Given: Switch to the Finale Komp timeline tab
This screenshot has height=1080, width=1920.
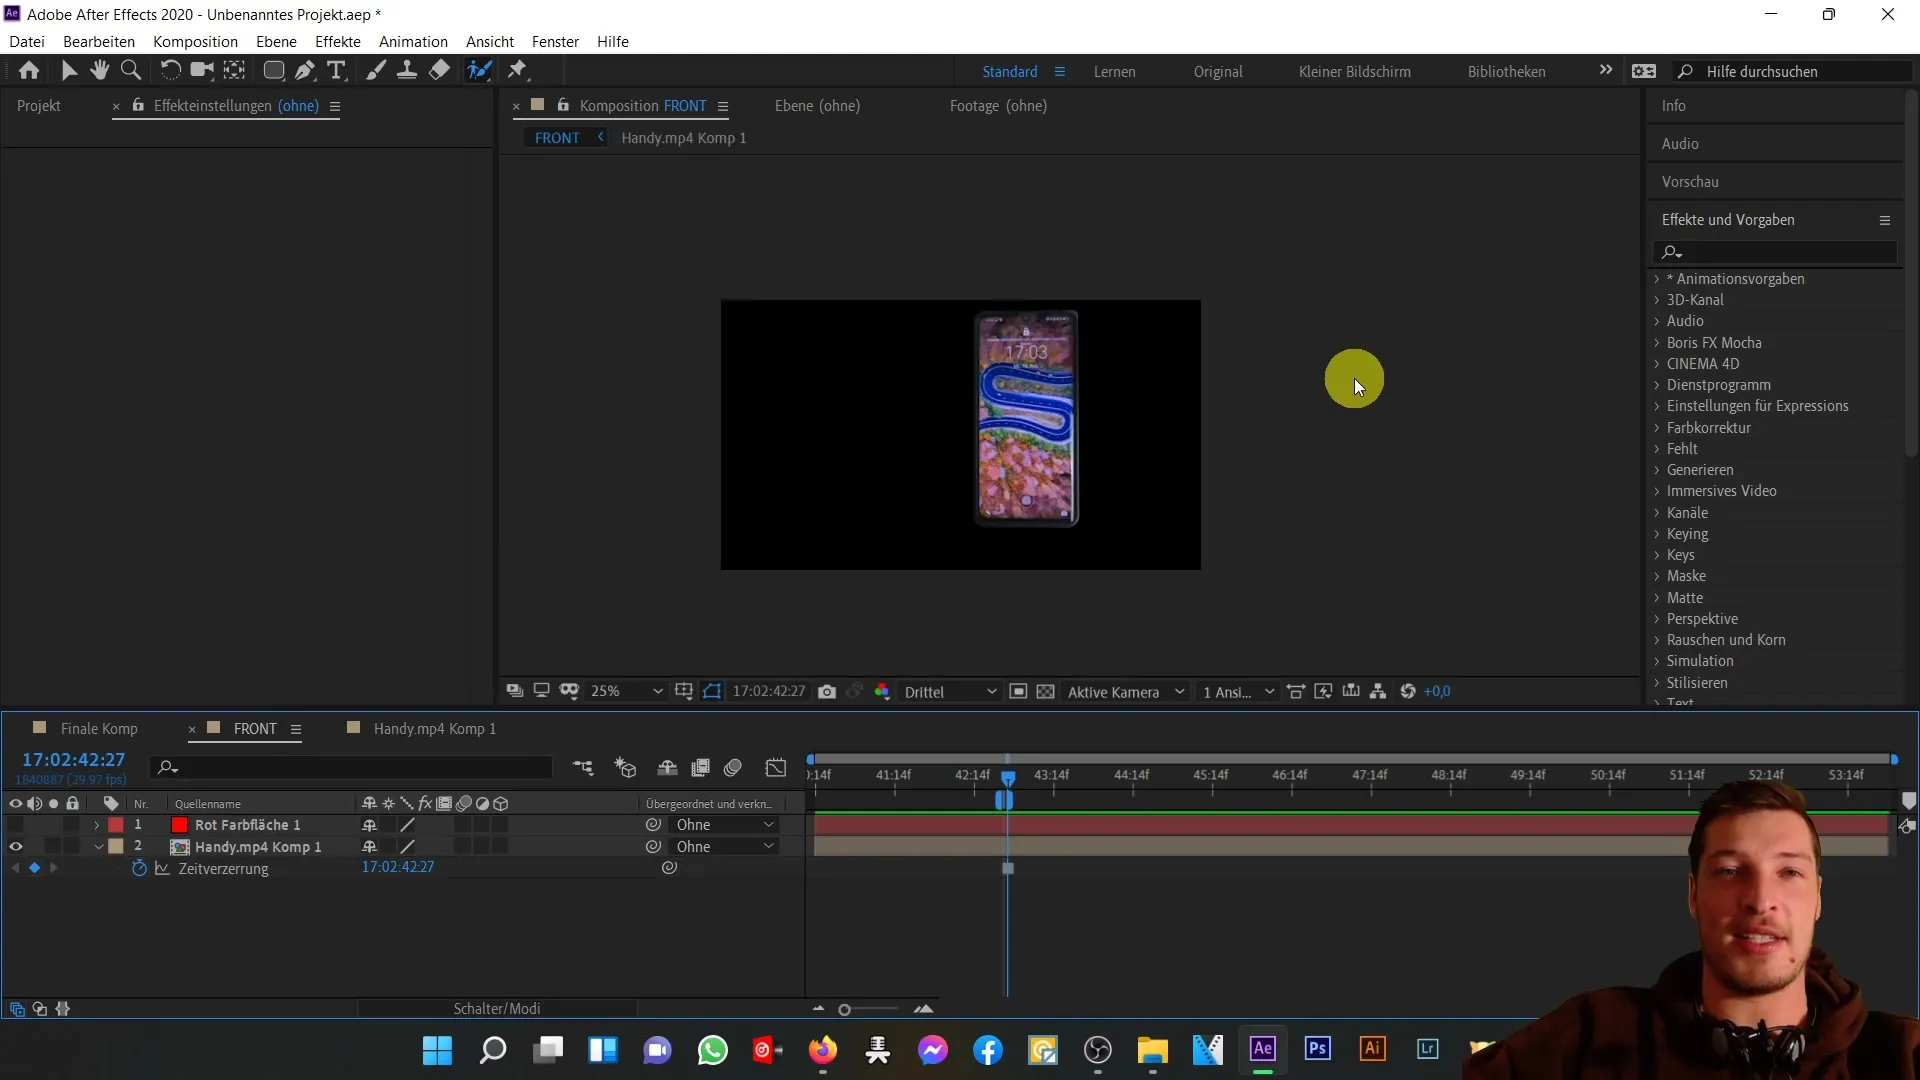Looking at the screenshot, I should (x=99, y=729).
